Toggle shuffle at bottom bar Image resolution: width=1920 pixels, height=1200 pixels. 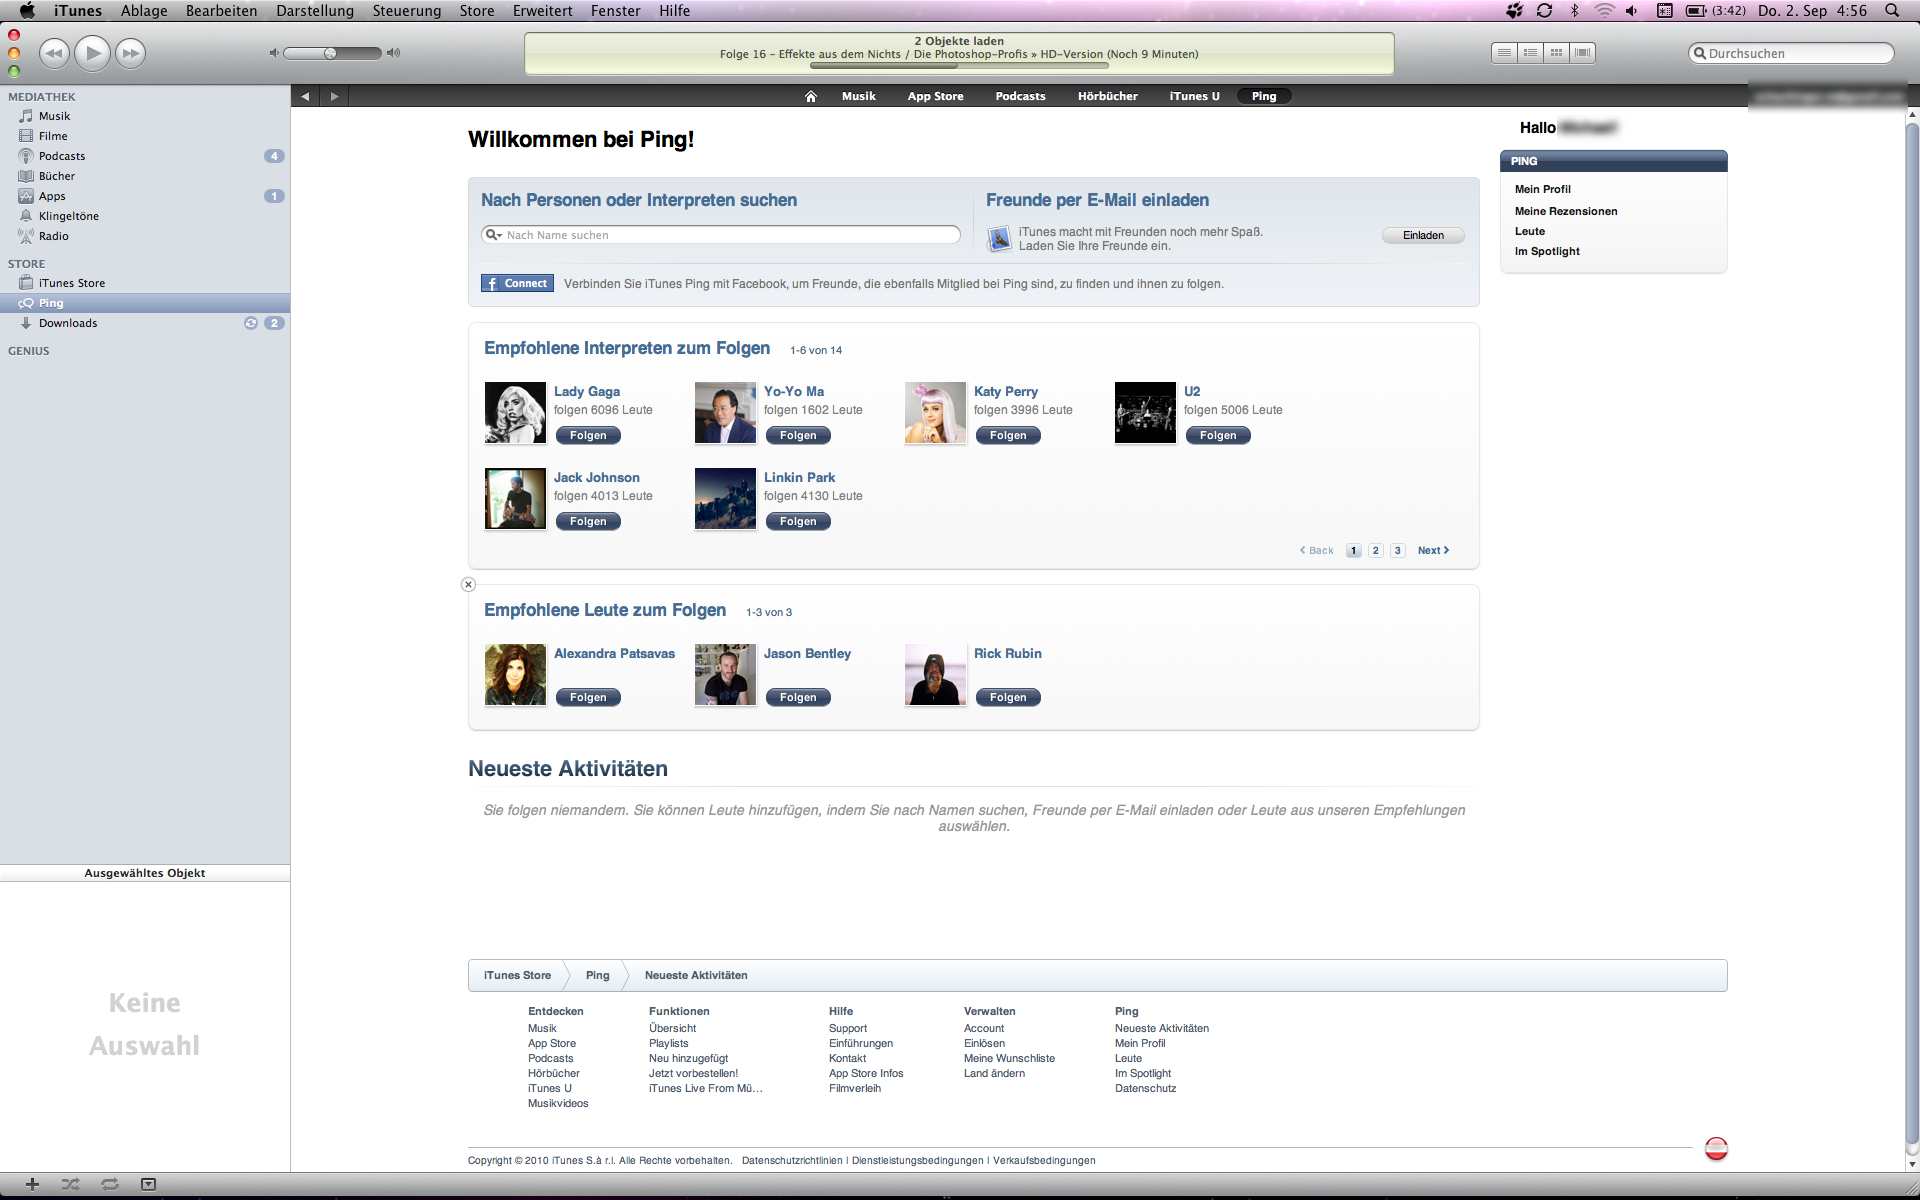70,1184
